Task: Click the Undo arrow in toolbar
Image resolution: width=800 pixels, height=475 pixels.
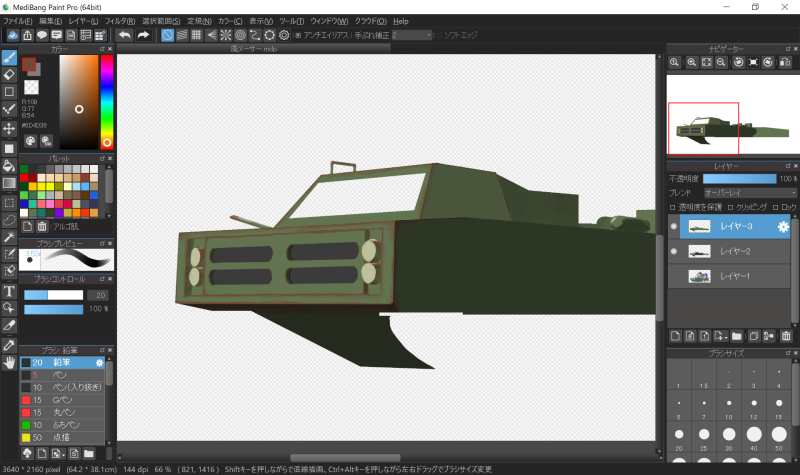Action: tap(124, 35)
